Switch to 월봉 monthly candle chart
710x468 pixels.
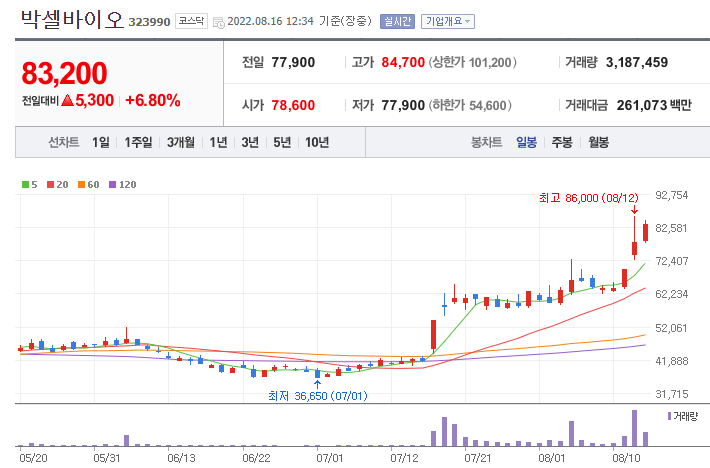598,142
